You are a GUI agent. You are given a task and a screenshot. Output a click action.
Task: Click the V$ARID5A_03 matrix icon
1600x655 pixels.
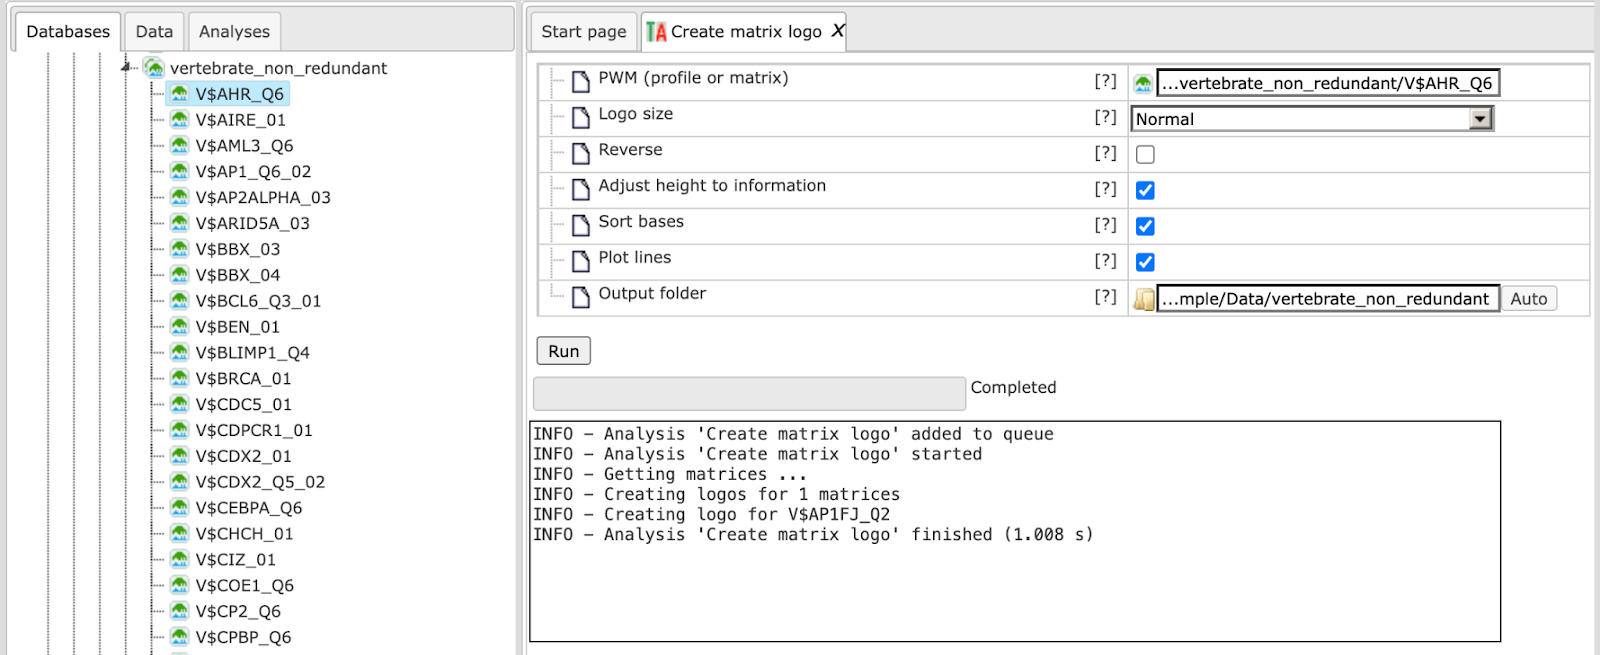(180, 223)
